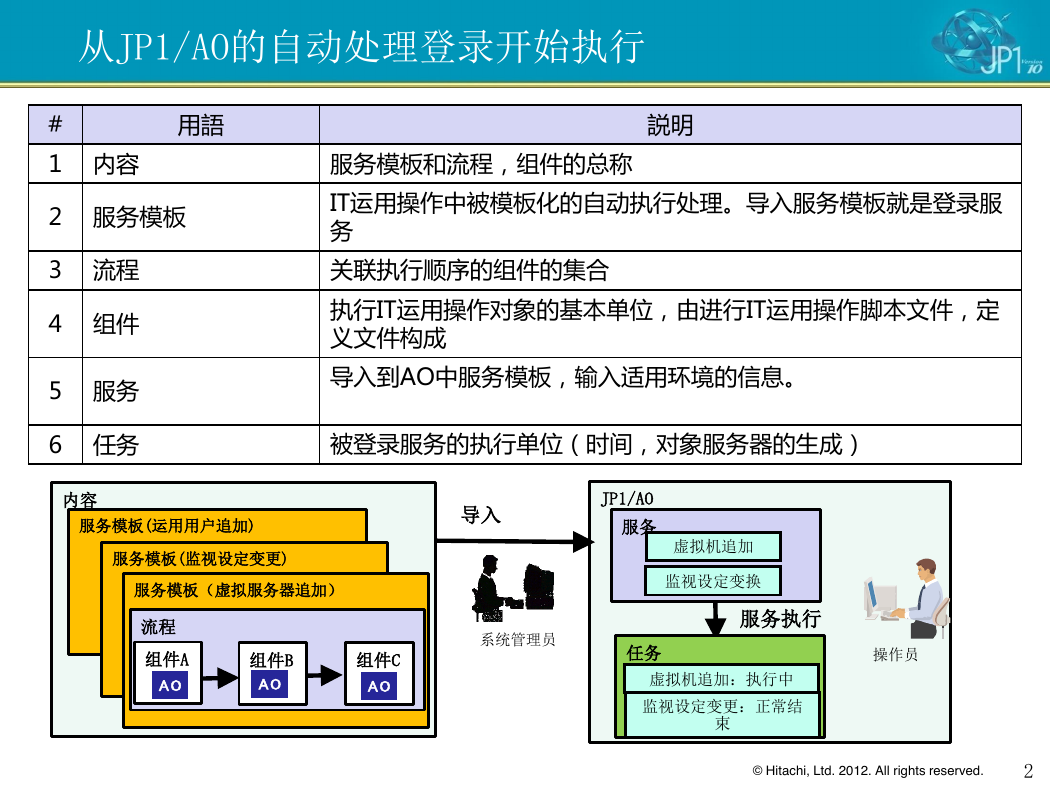
Task: Click the slide title 从JP1/AO的自动处理登录开始执行
Action: 362,46
